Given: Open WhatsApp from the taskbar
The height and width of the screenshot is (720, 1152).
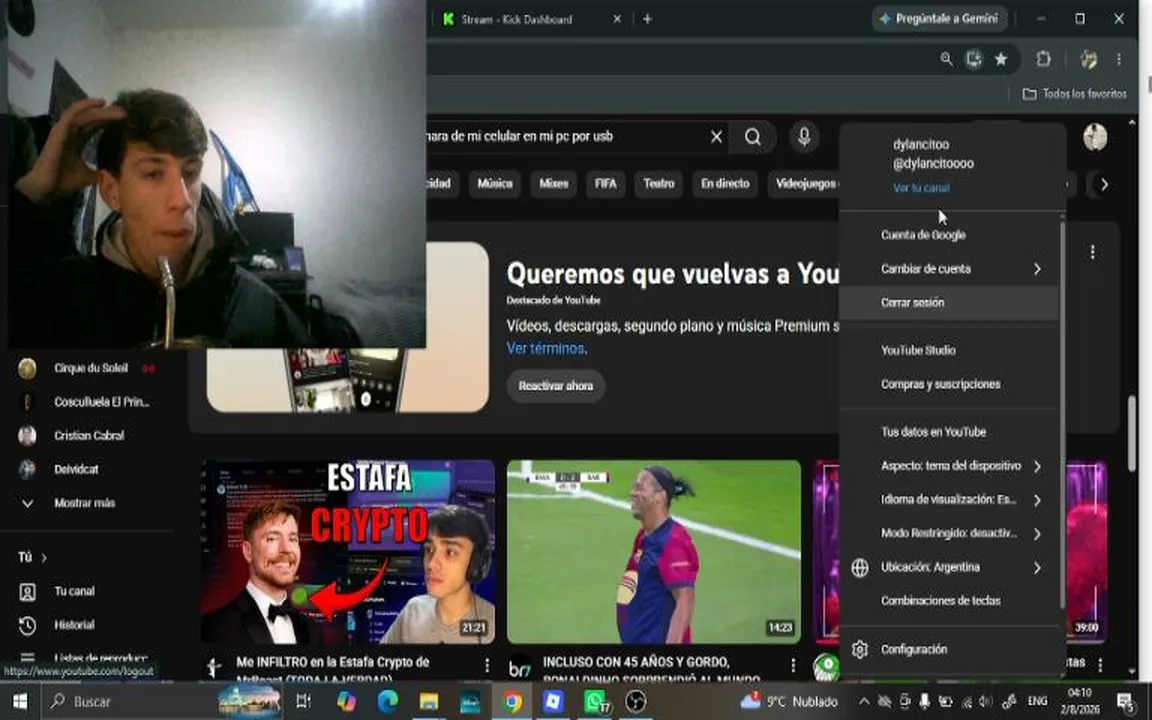Looking at the screenshot, I should tap(596, 702).
